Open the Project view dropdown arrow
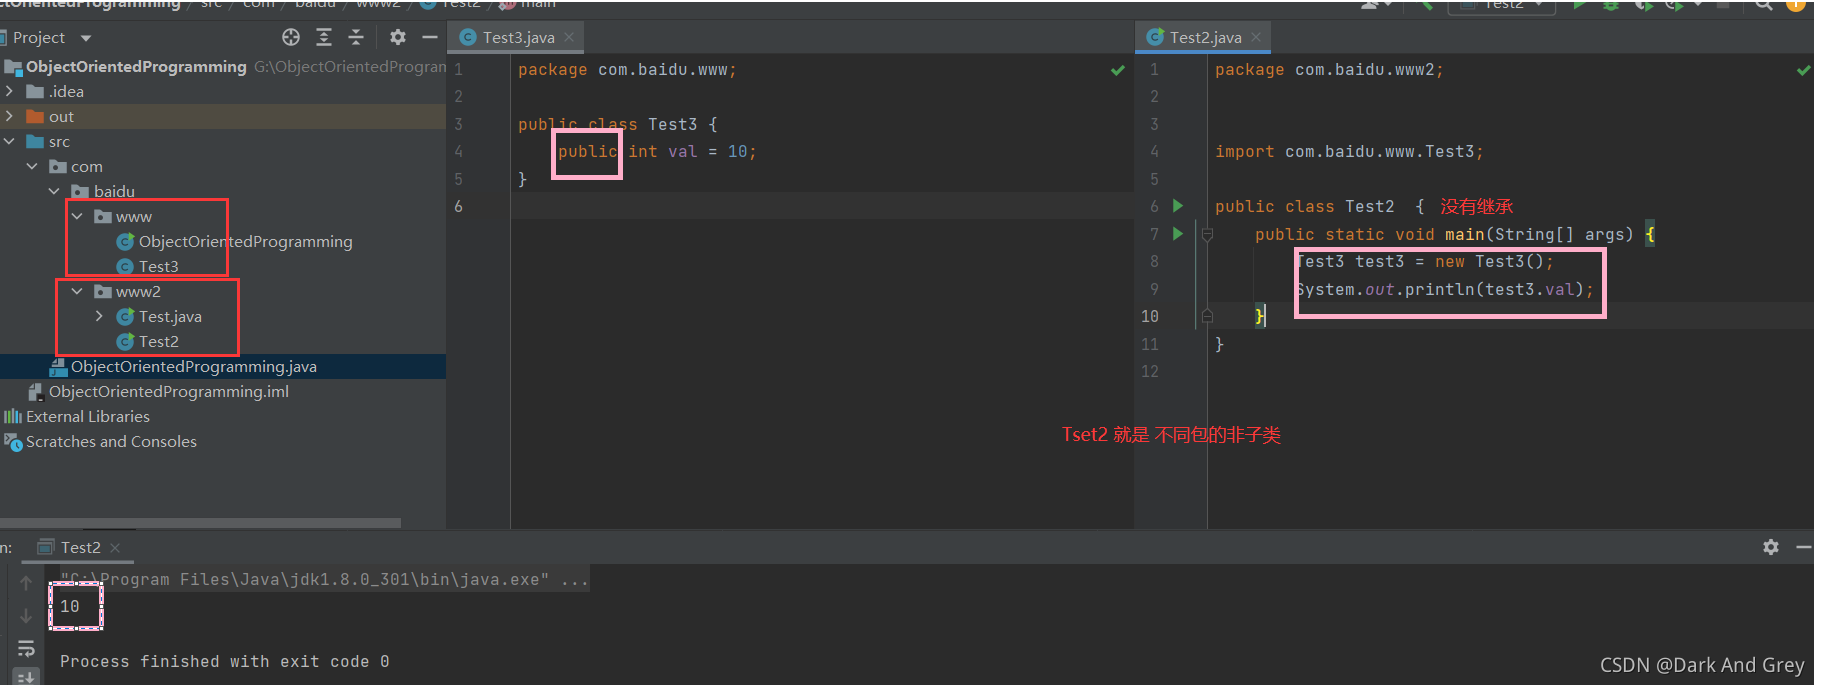This screenshot has width=1821, height=687. tap(86, 38)
